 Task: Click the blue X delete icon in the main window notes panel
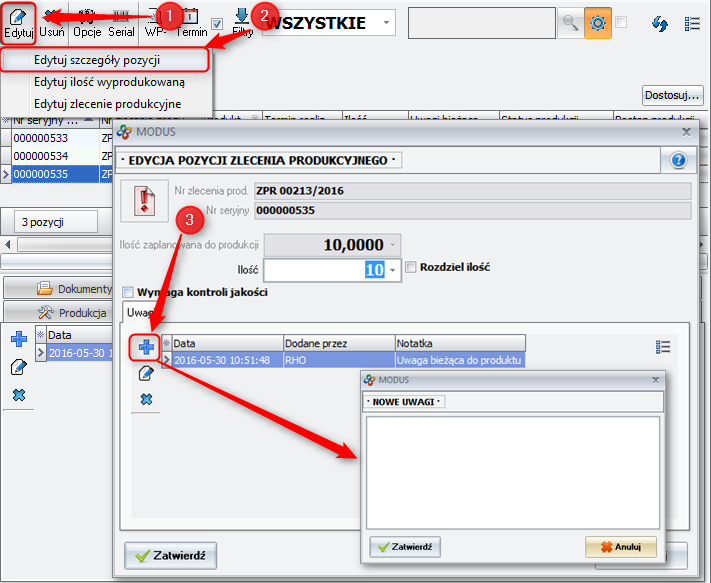[x=19, y=395]
